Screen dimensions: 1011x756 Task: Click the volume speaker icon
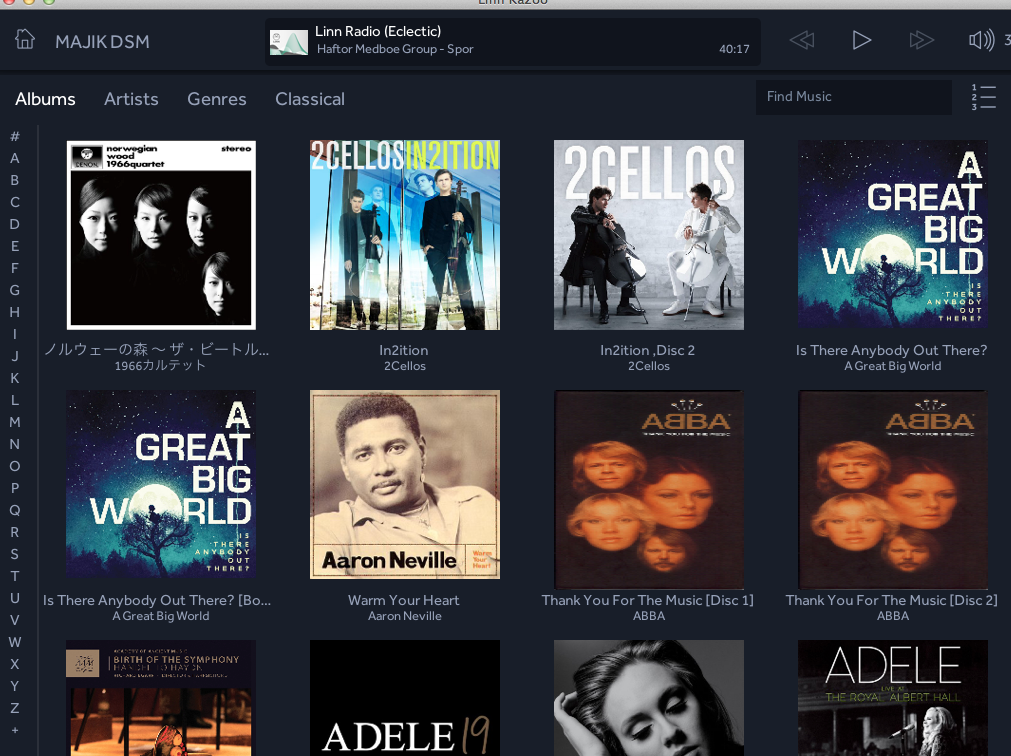click(x=981, y=41)
